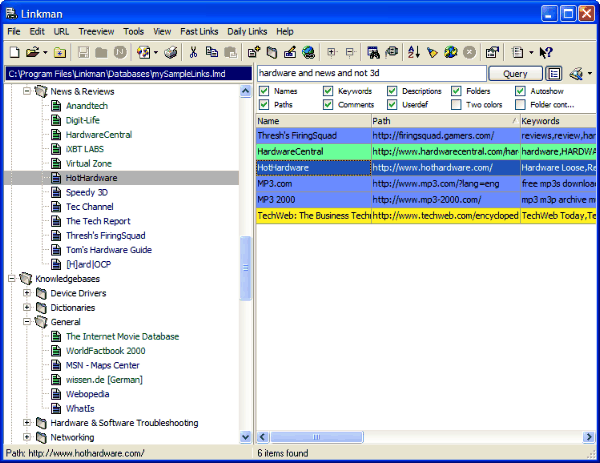Click the horizontal scrollbar thumb in results
Screen dimensions: 600x463
tap(316, 437)
